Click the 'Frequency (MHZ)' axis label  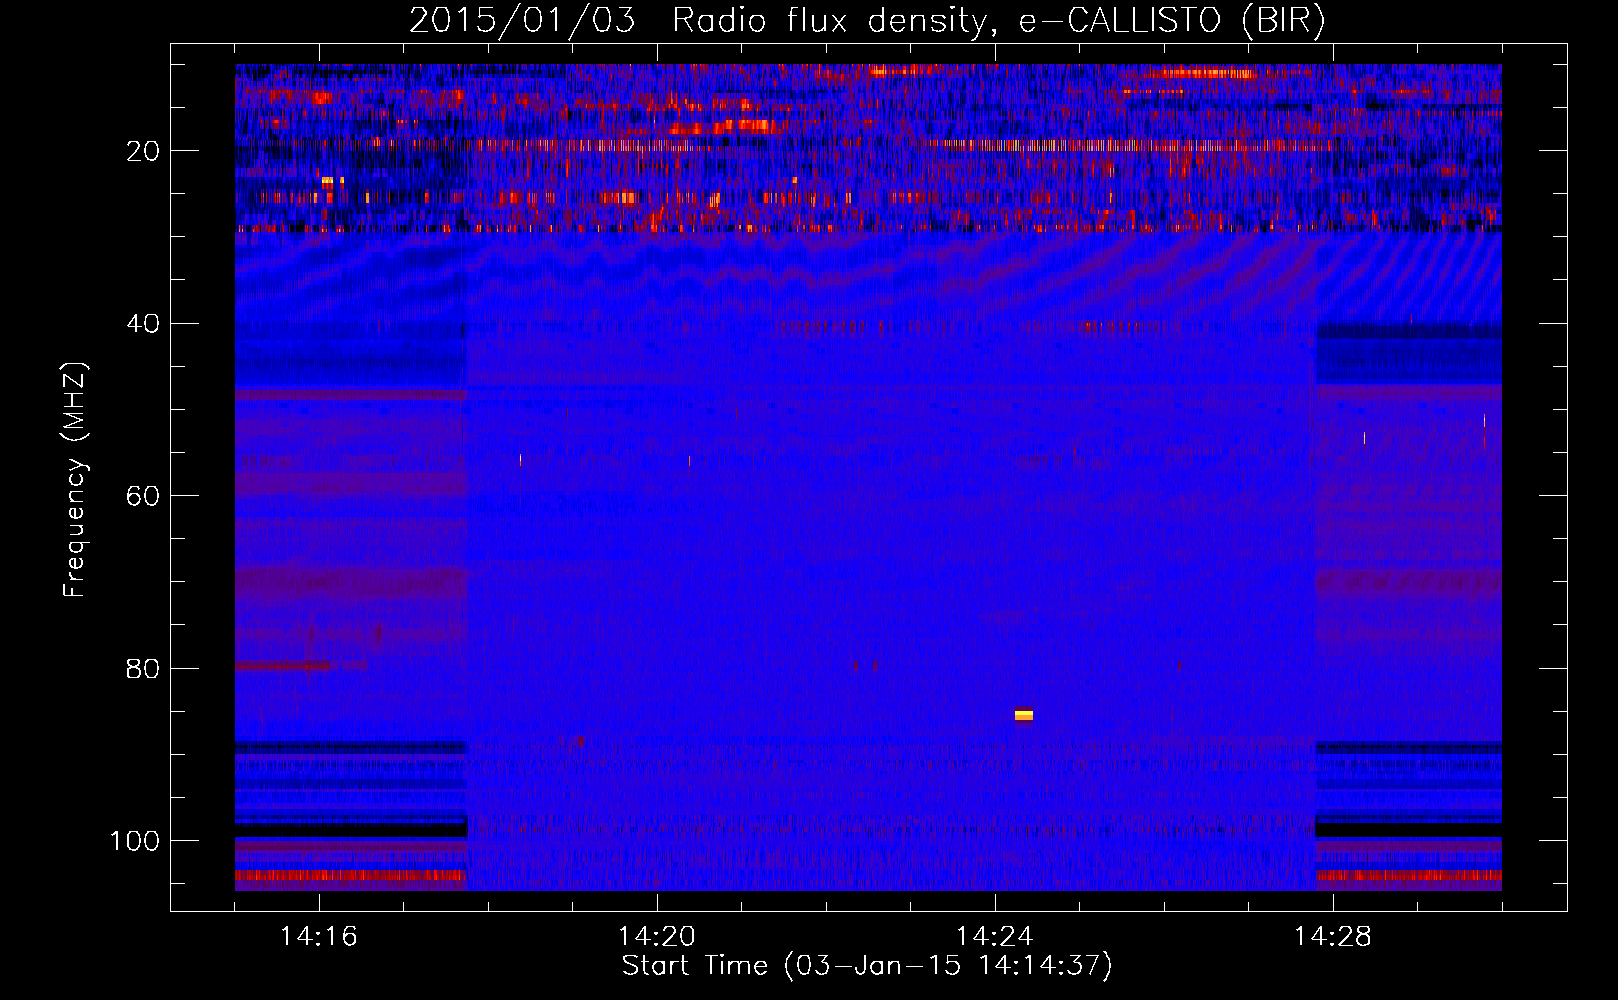[75, 480]
